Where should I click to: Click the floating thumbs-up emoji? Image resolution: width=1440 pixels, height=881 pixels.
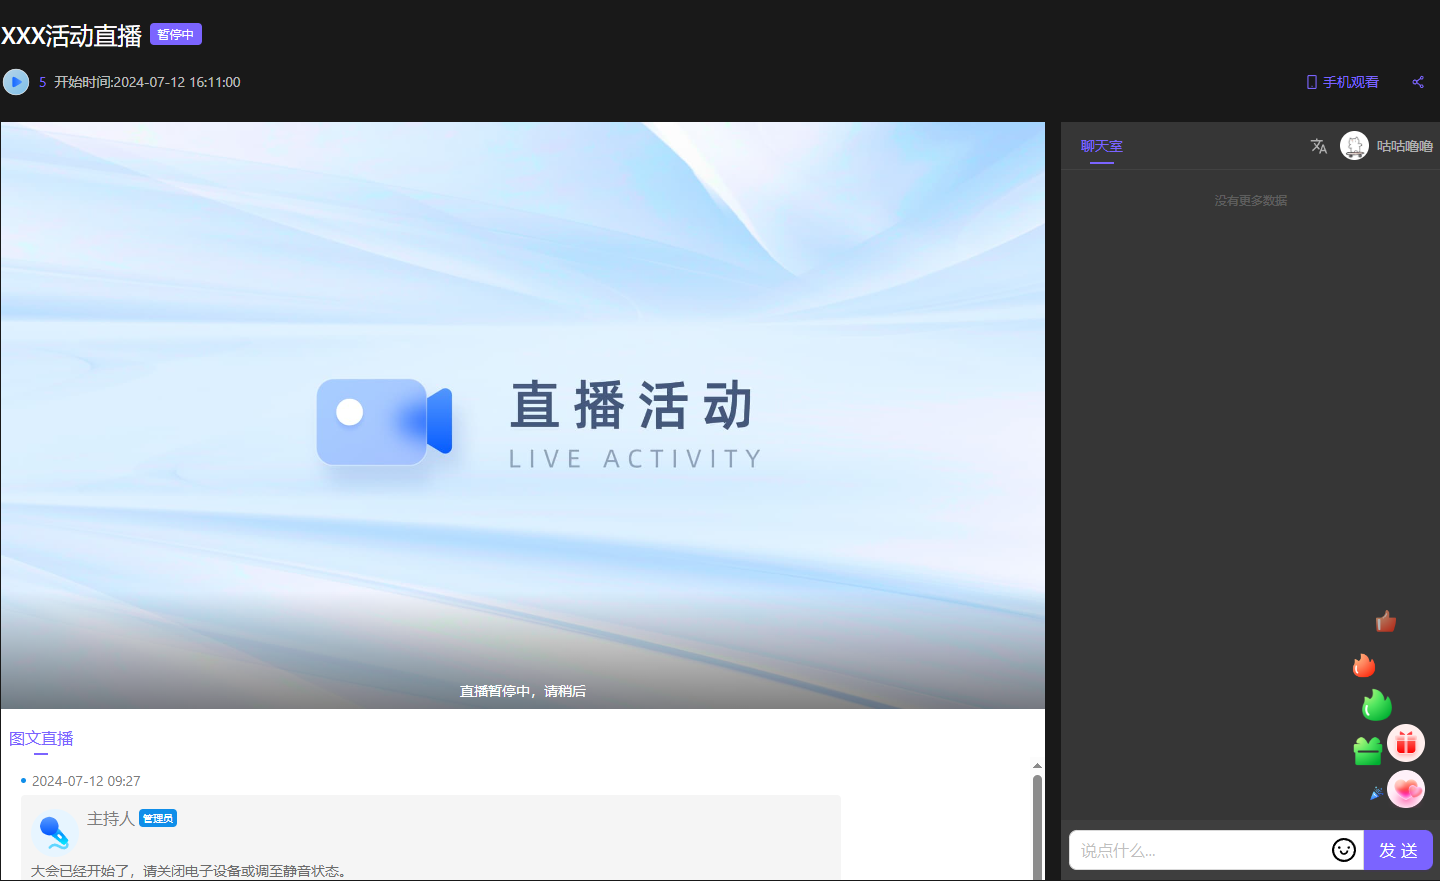pos(1385,622)
